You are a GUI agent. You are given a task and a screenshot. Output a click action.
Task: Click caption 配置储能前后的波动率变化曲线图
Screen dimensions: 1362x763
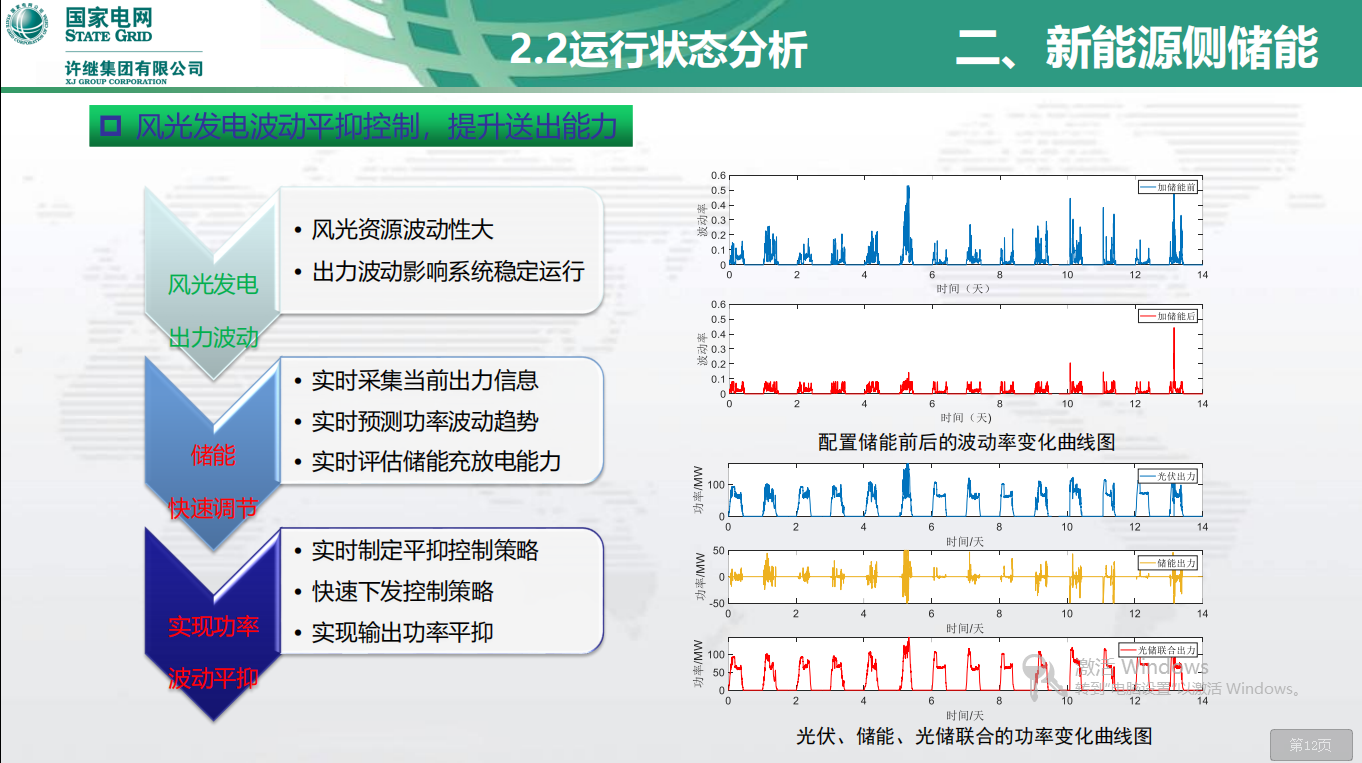[966, 441]
